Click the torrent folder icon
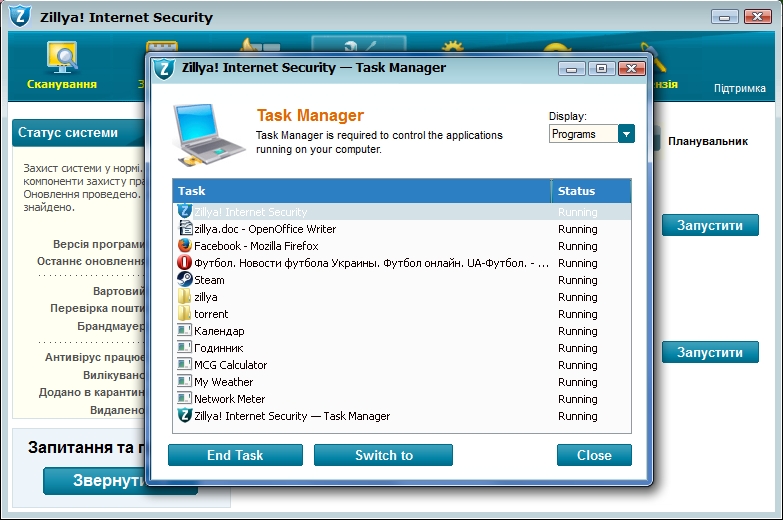This screenshot has width=783, height=520. click(184, 314)
